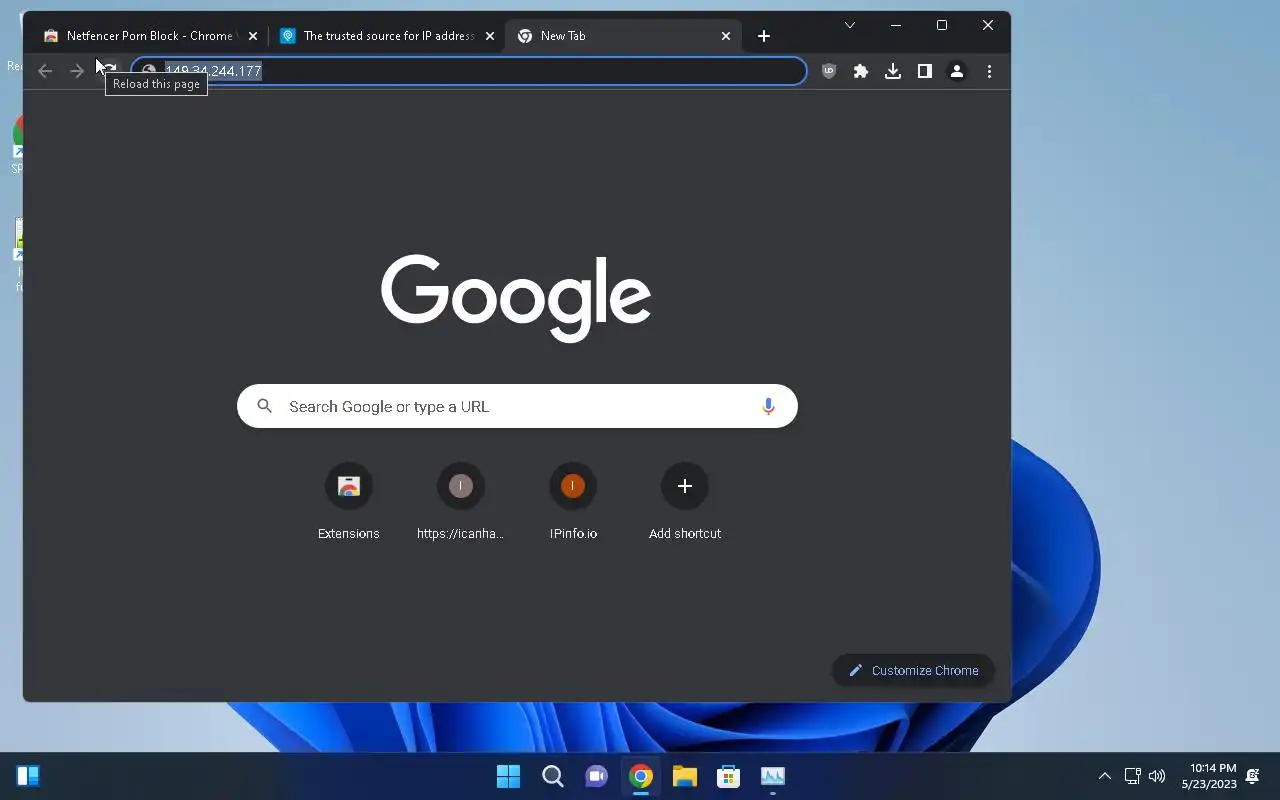Image resolution: width=1280 pixels, height=800 pixels.
Task: Click the magnifier icon in the search box
Action: [264, 406]
